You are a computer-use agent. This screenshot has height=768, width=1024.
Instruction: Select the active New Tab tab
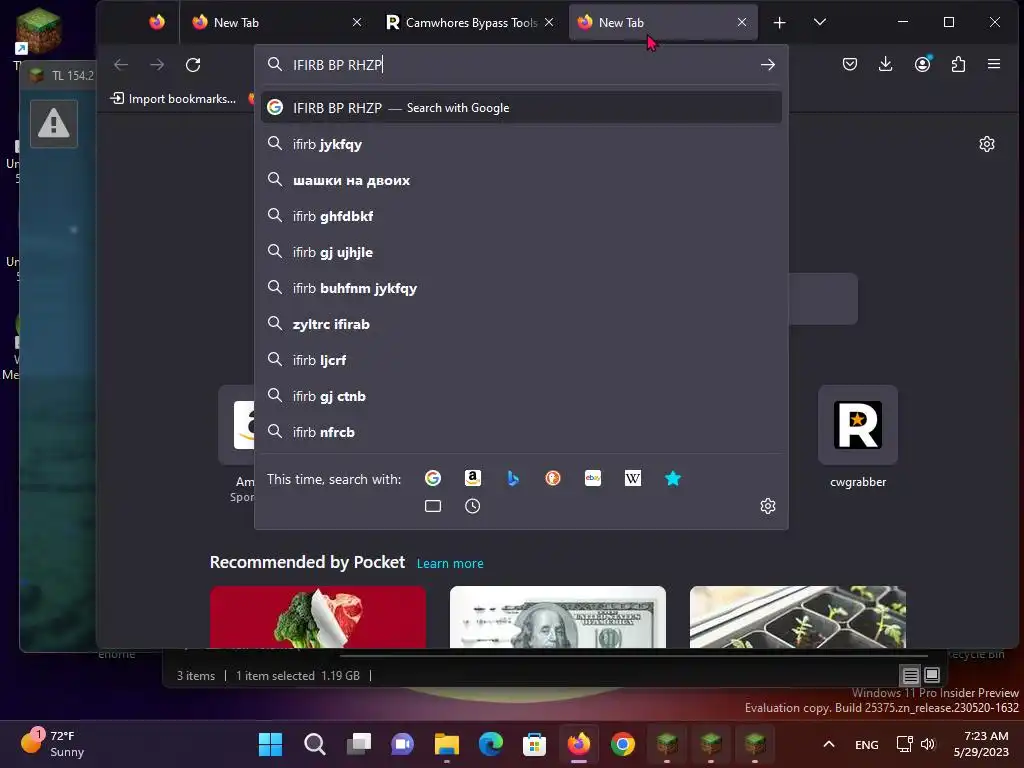point(663,22)
